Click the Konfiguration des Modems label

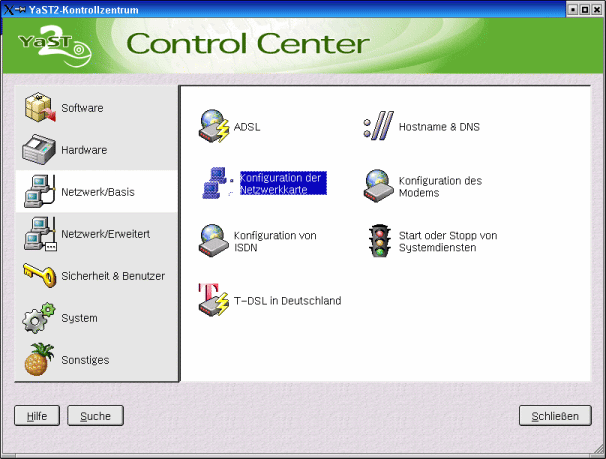(x=440, y=187)
